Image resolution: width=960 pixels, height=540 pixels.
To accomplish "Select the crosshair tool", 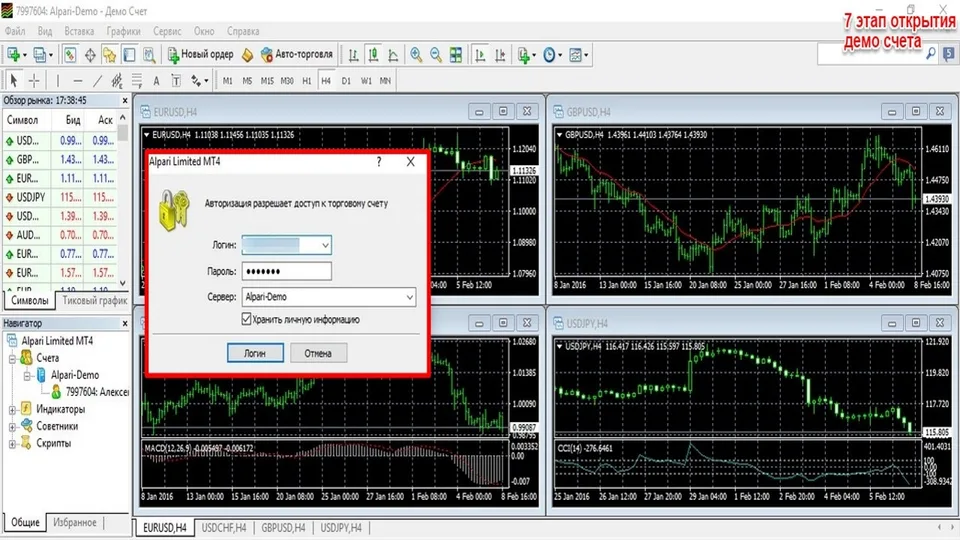I will pyautogui.click(x=34, y=80).
